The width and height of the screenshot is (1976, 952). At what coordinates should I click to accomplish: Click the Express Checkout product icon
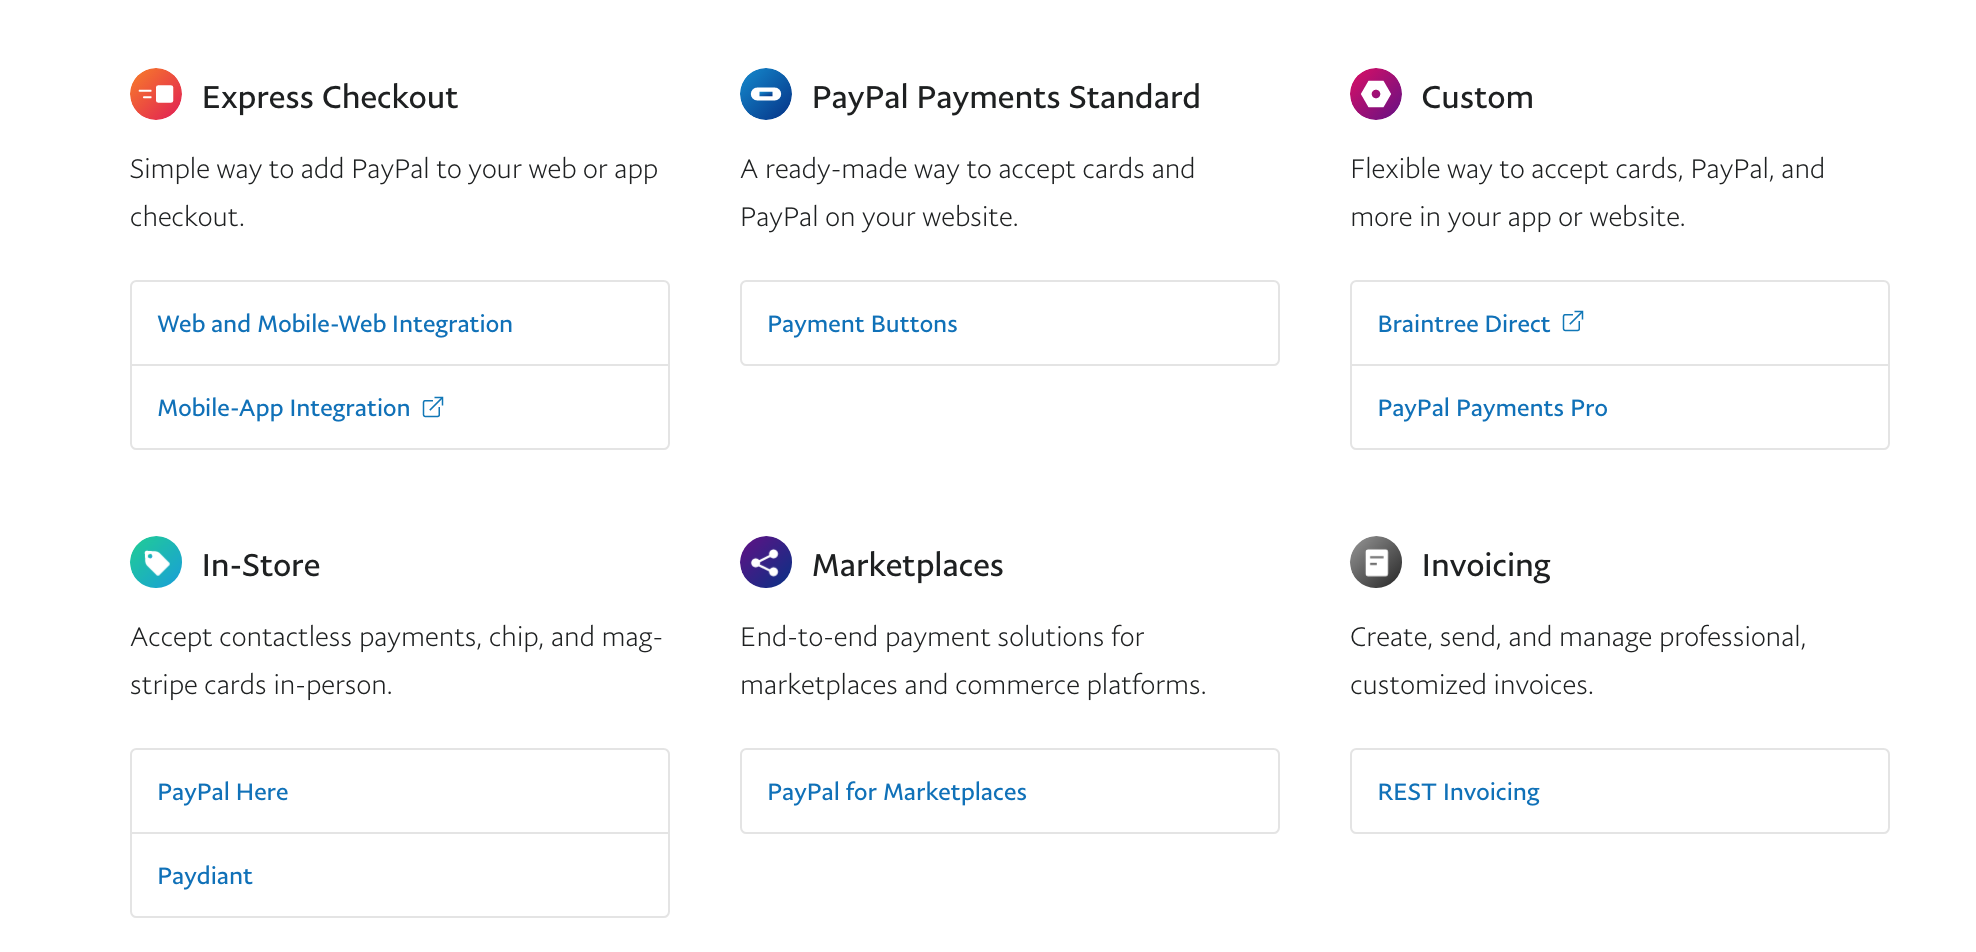pyautogui.click(x=156, y=94)
